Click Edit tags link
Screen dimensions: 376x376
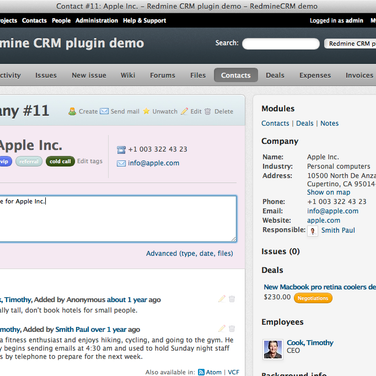(90, 161)
